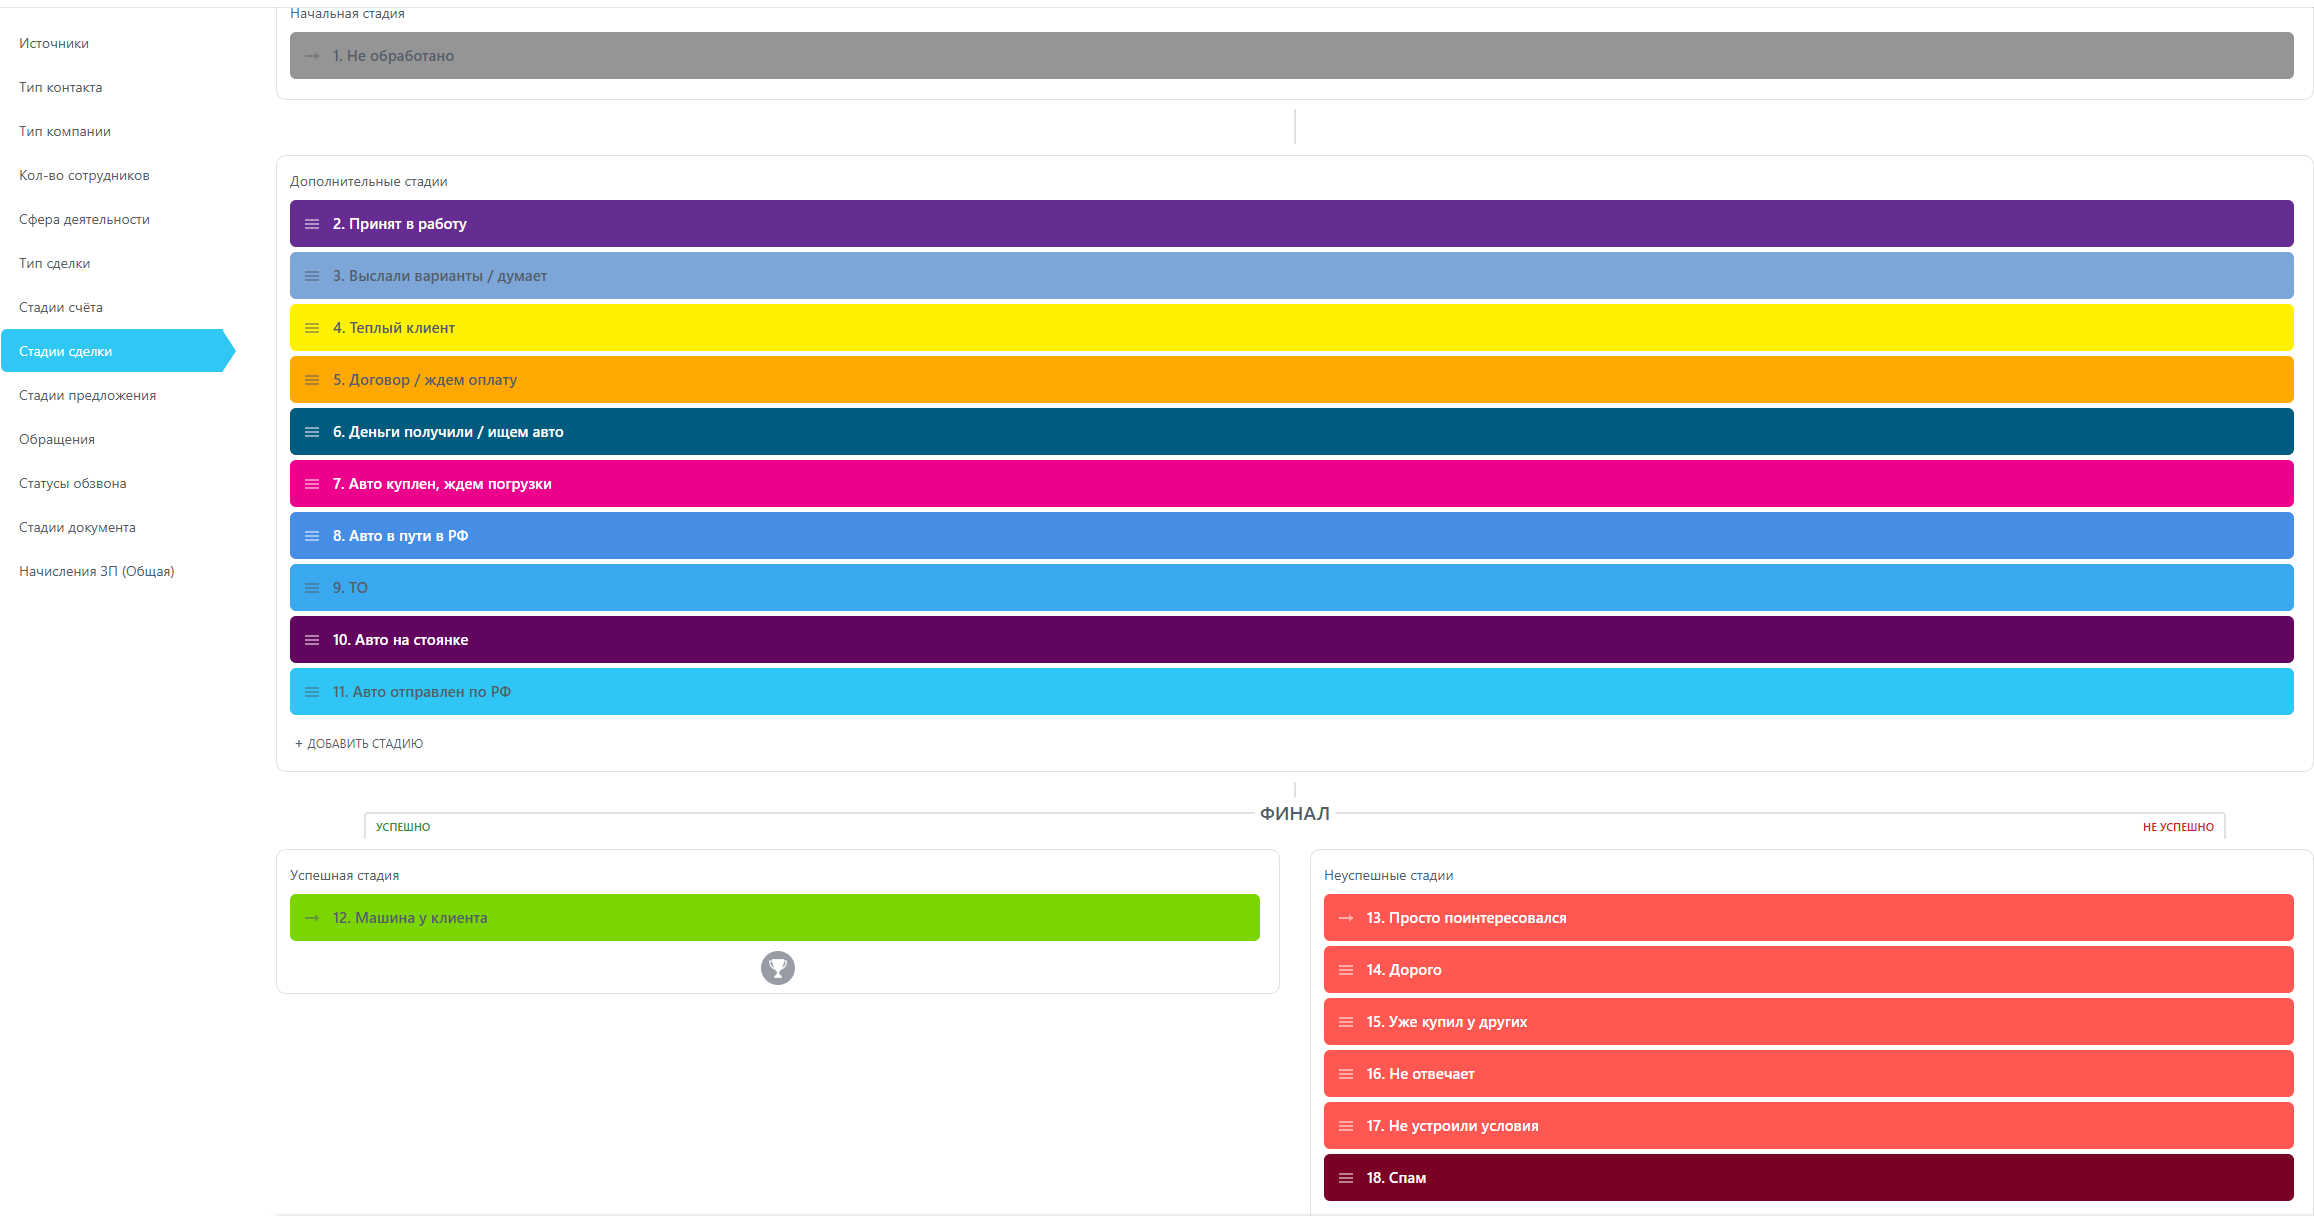Image resolution: width=2314 pixels, height=1216 pixels.
Task: Go to Стадии счёта settings
Action: 61,308
